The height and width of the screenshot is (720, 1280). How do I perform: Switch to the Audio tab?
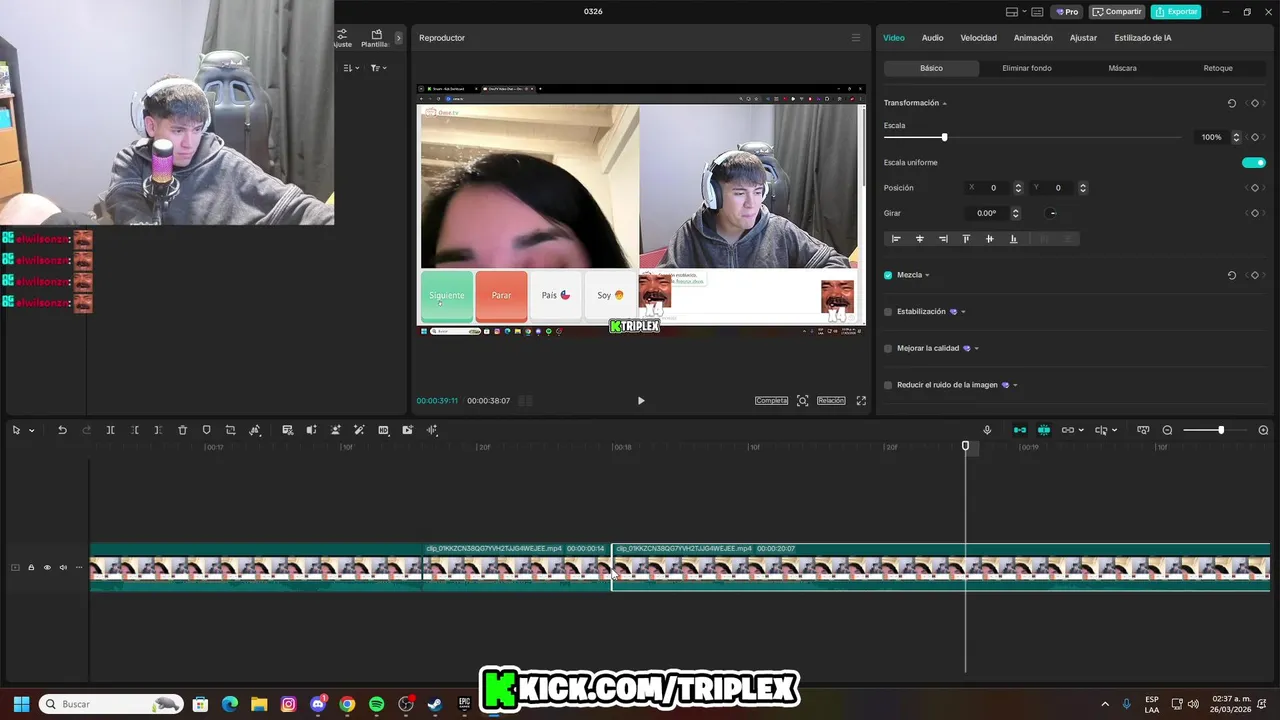(932, 38)
